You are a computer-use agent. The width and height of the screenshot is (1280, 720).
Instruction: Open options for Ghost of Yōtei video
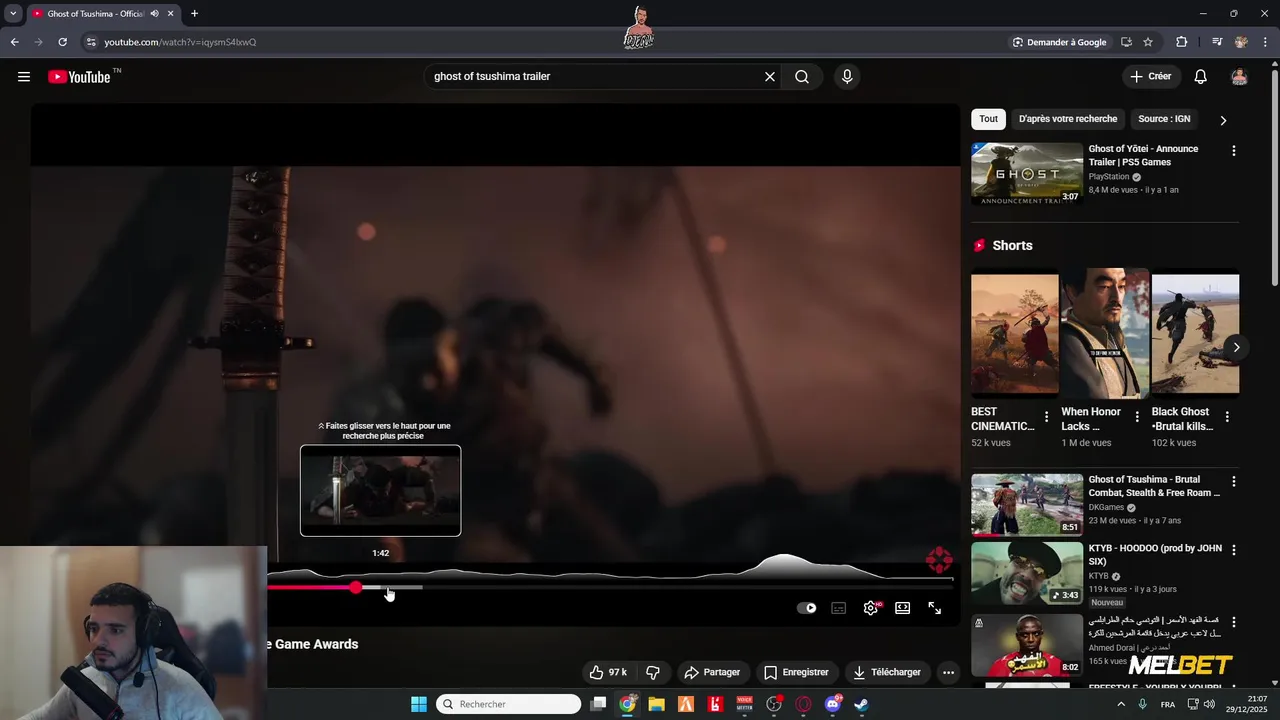[1233, 151]
